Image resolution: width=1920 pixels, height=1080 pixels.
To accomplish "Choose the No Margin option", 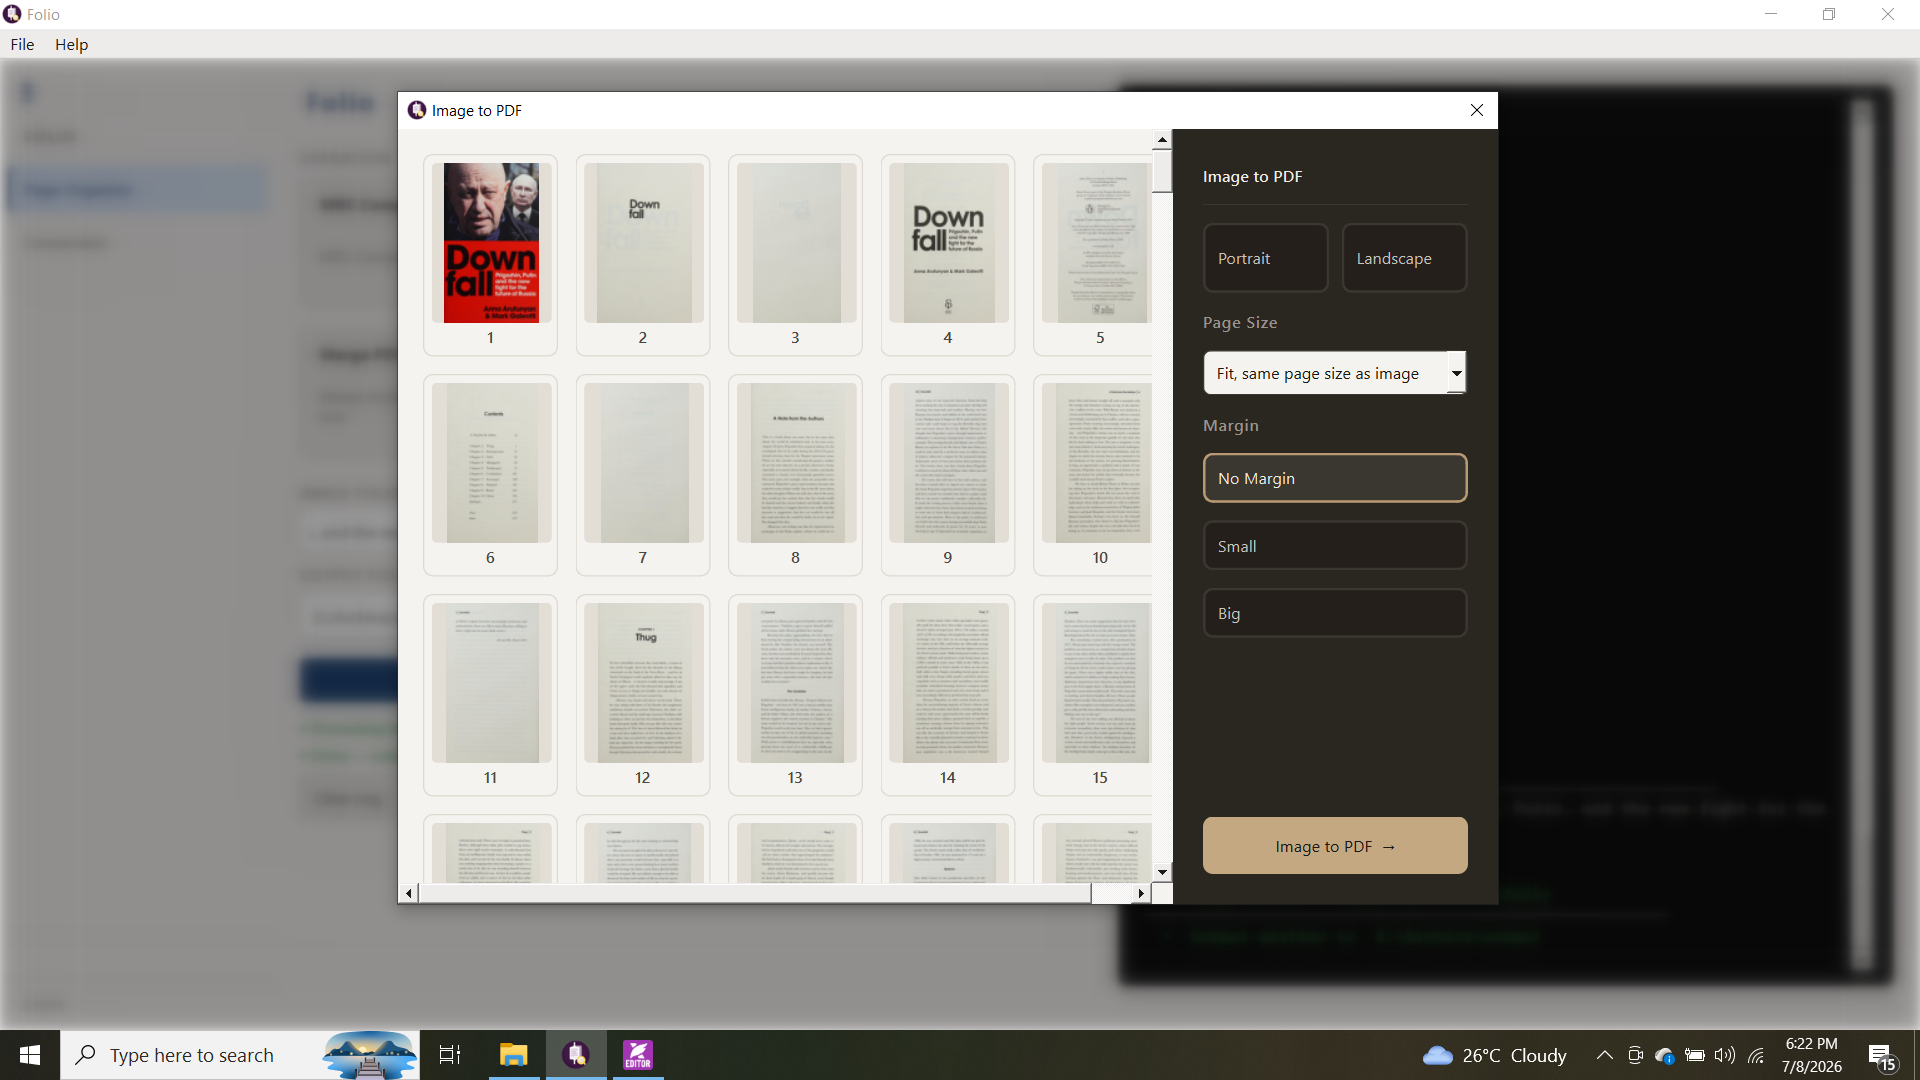I will (x=1335, y=478).
